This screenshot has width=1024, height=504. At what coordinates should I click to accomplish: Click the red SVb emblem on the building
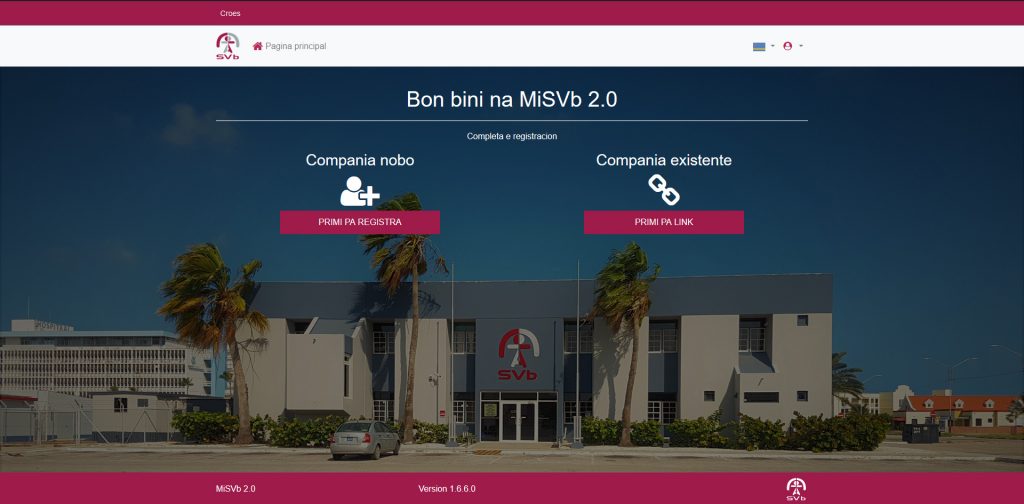[x=517, y=354]
